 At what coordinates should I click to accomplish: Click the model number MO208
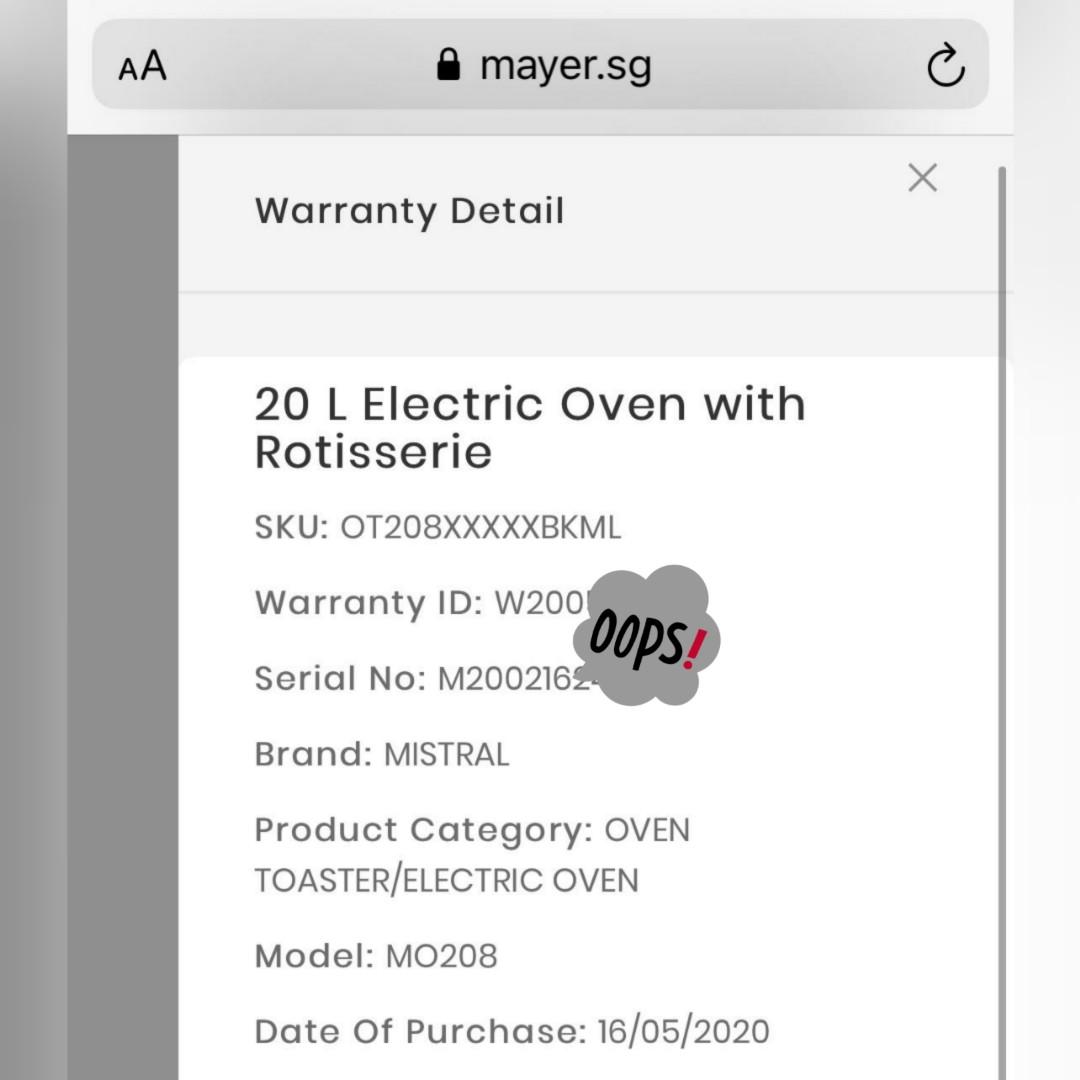(441, 956)
